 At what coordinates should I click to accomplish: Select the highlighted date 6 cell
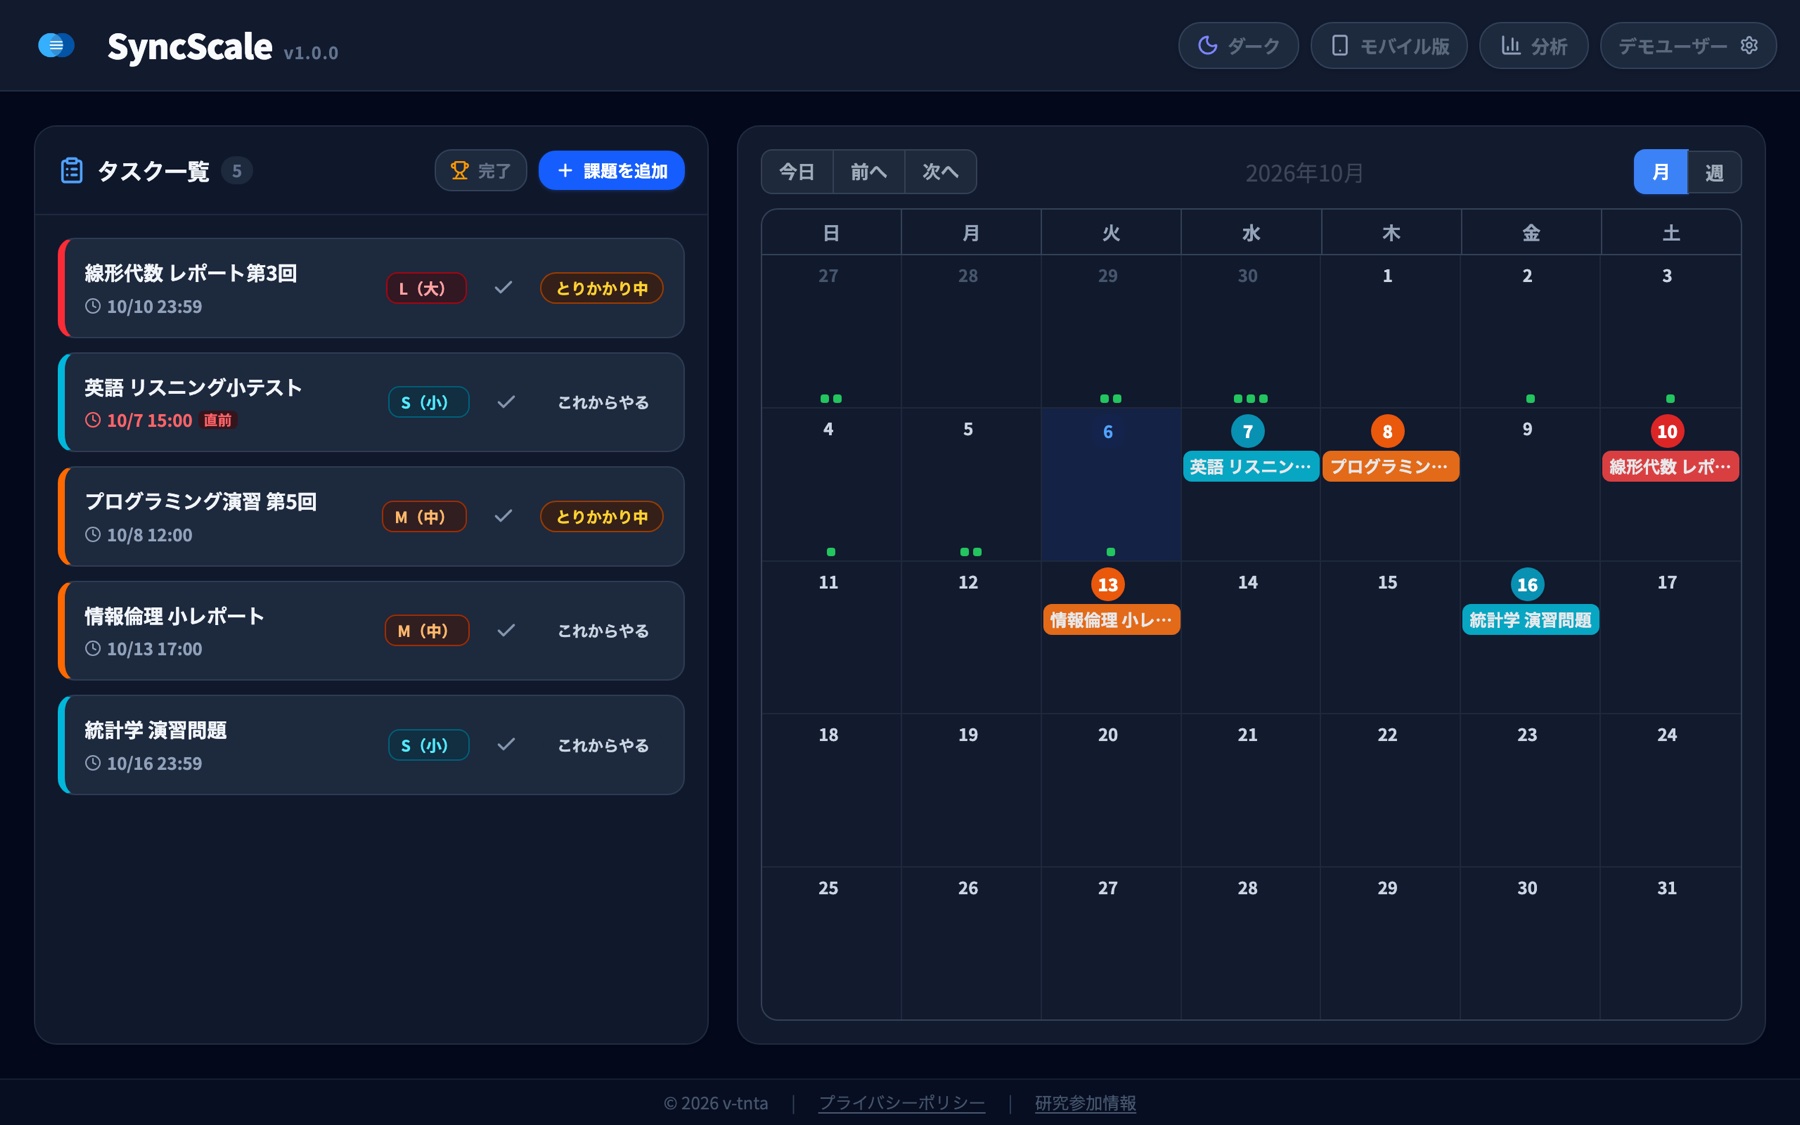tap(1111, 484)
